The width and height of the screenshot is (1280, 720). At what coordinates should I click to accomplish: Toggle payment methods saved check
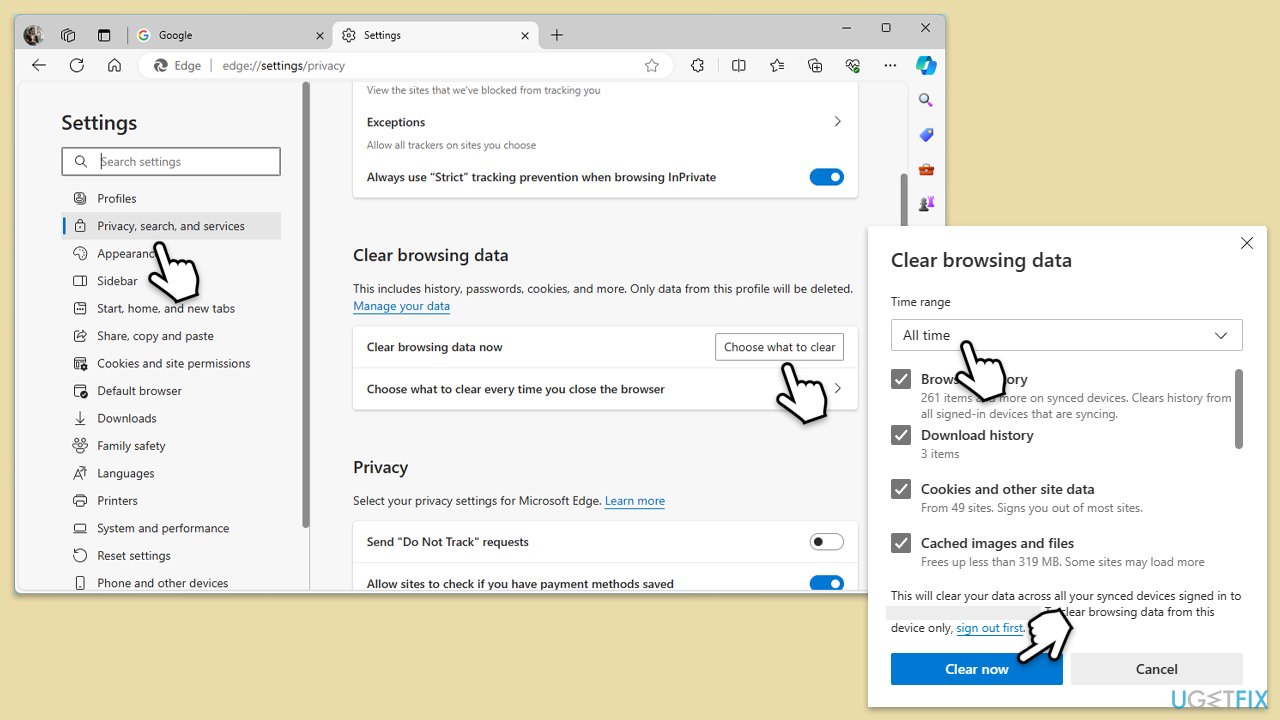827,583
